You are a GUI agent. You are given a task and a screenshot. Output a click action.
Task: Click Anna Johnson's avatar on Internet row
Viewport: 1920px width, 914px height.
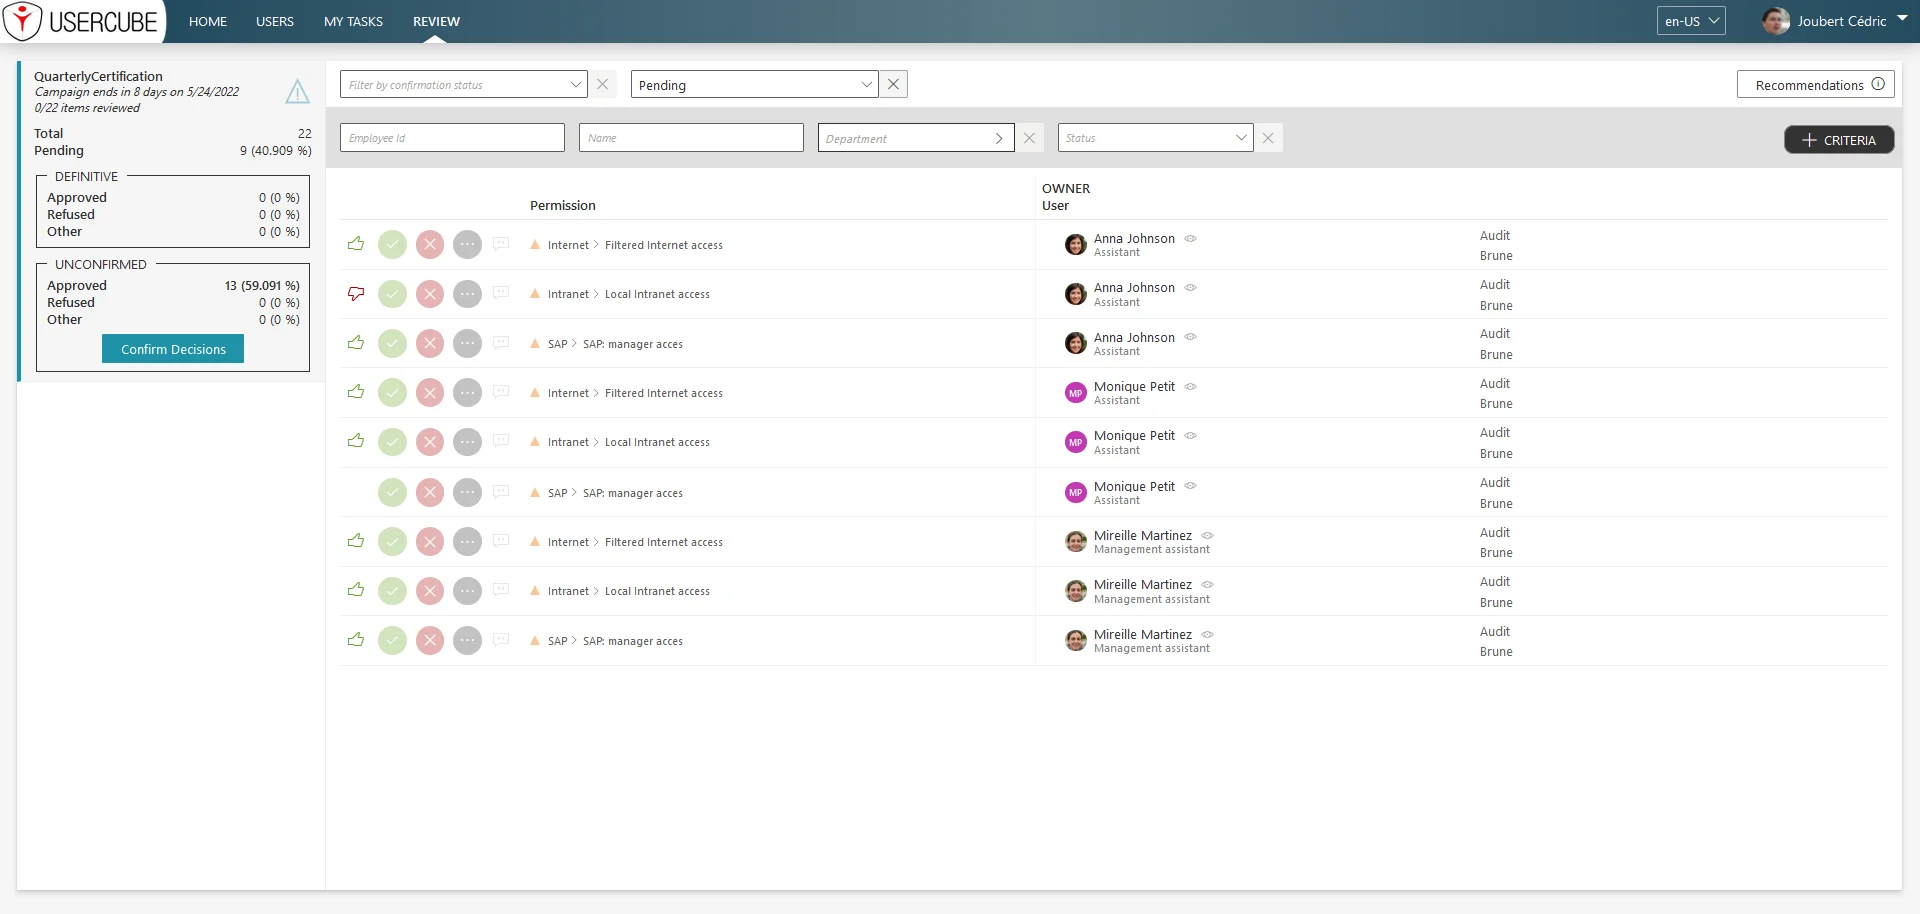tap(1076, 245)
